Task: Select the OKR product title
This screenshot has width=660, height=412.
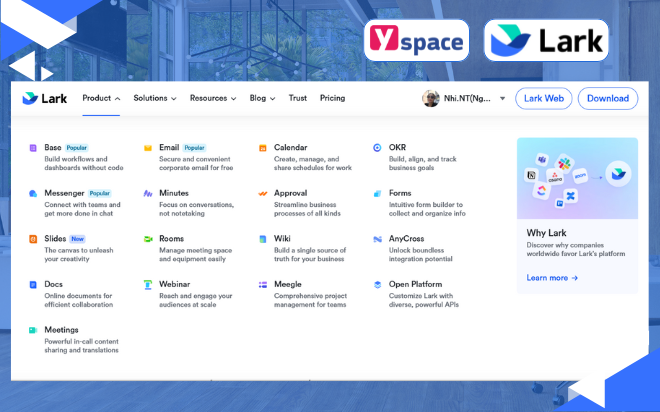Action: click(397, 147)
